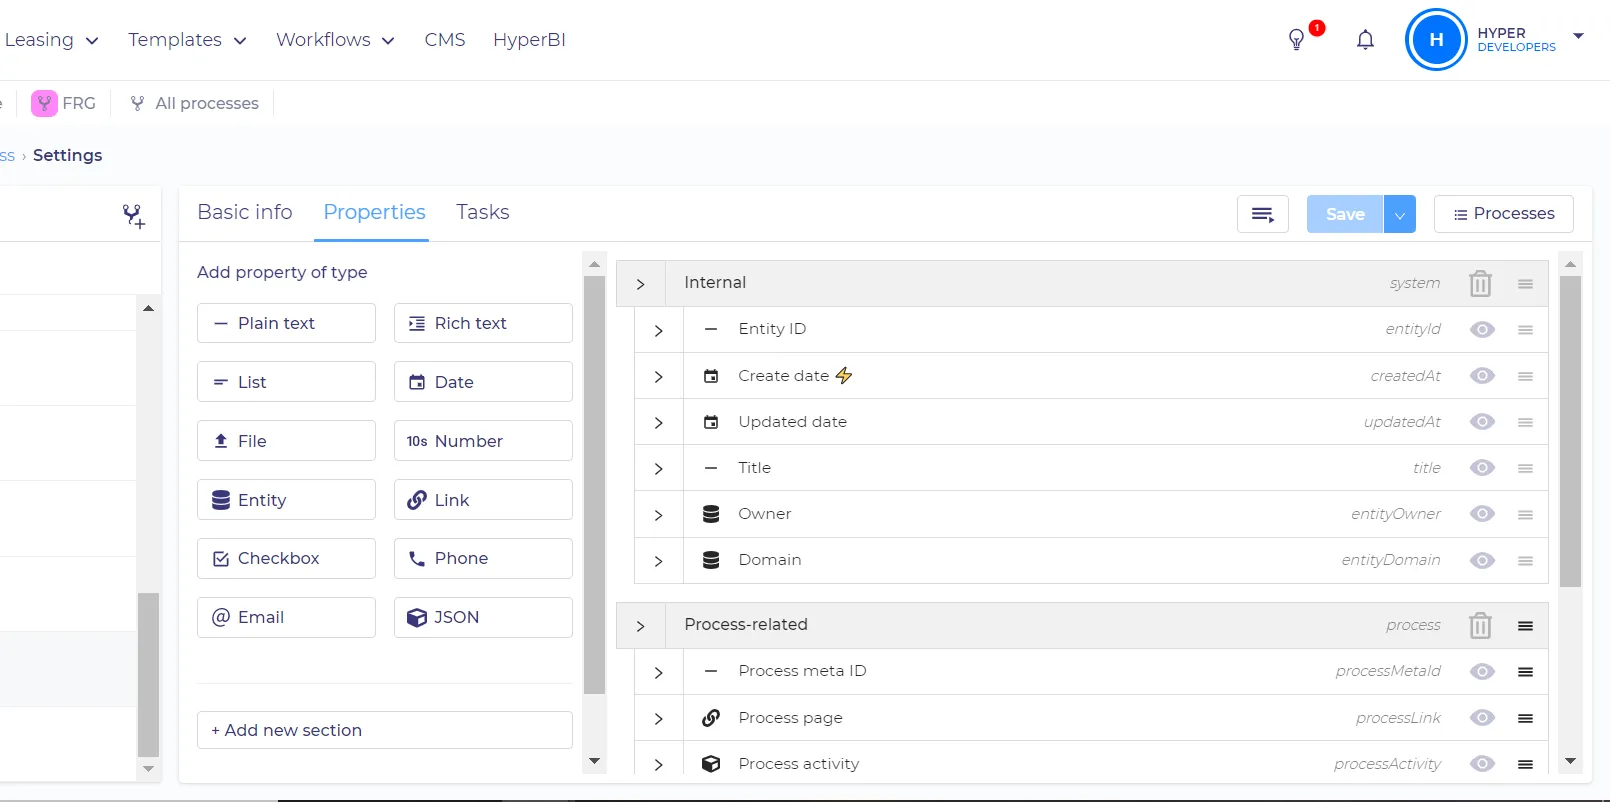Expand the Domain property row
The width and height of the screenshot is (1610, 802).
click(x=658, y=561)
